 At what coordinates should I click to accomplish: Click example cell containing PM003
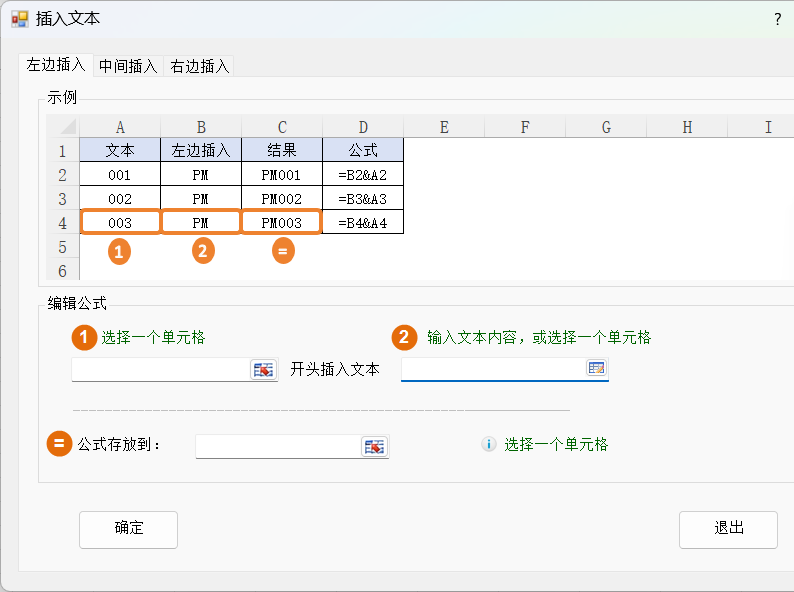click(x=281, y=222)
